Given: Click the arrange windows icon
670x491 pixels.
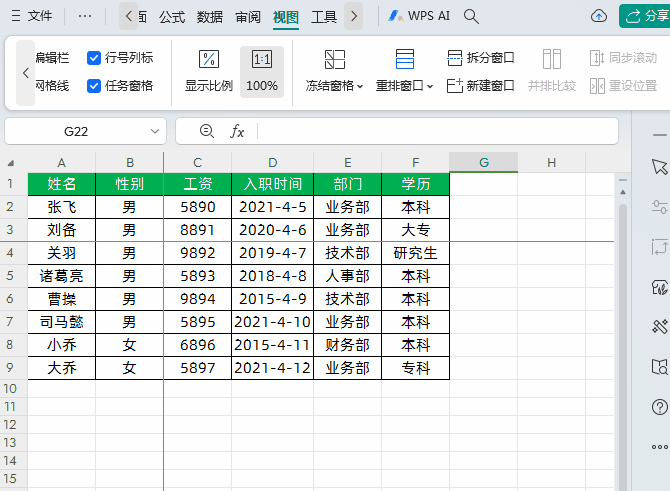Looking at the screenshot, I should (x=404, y=59).
